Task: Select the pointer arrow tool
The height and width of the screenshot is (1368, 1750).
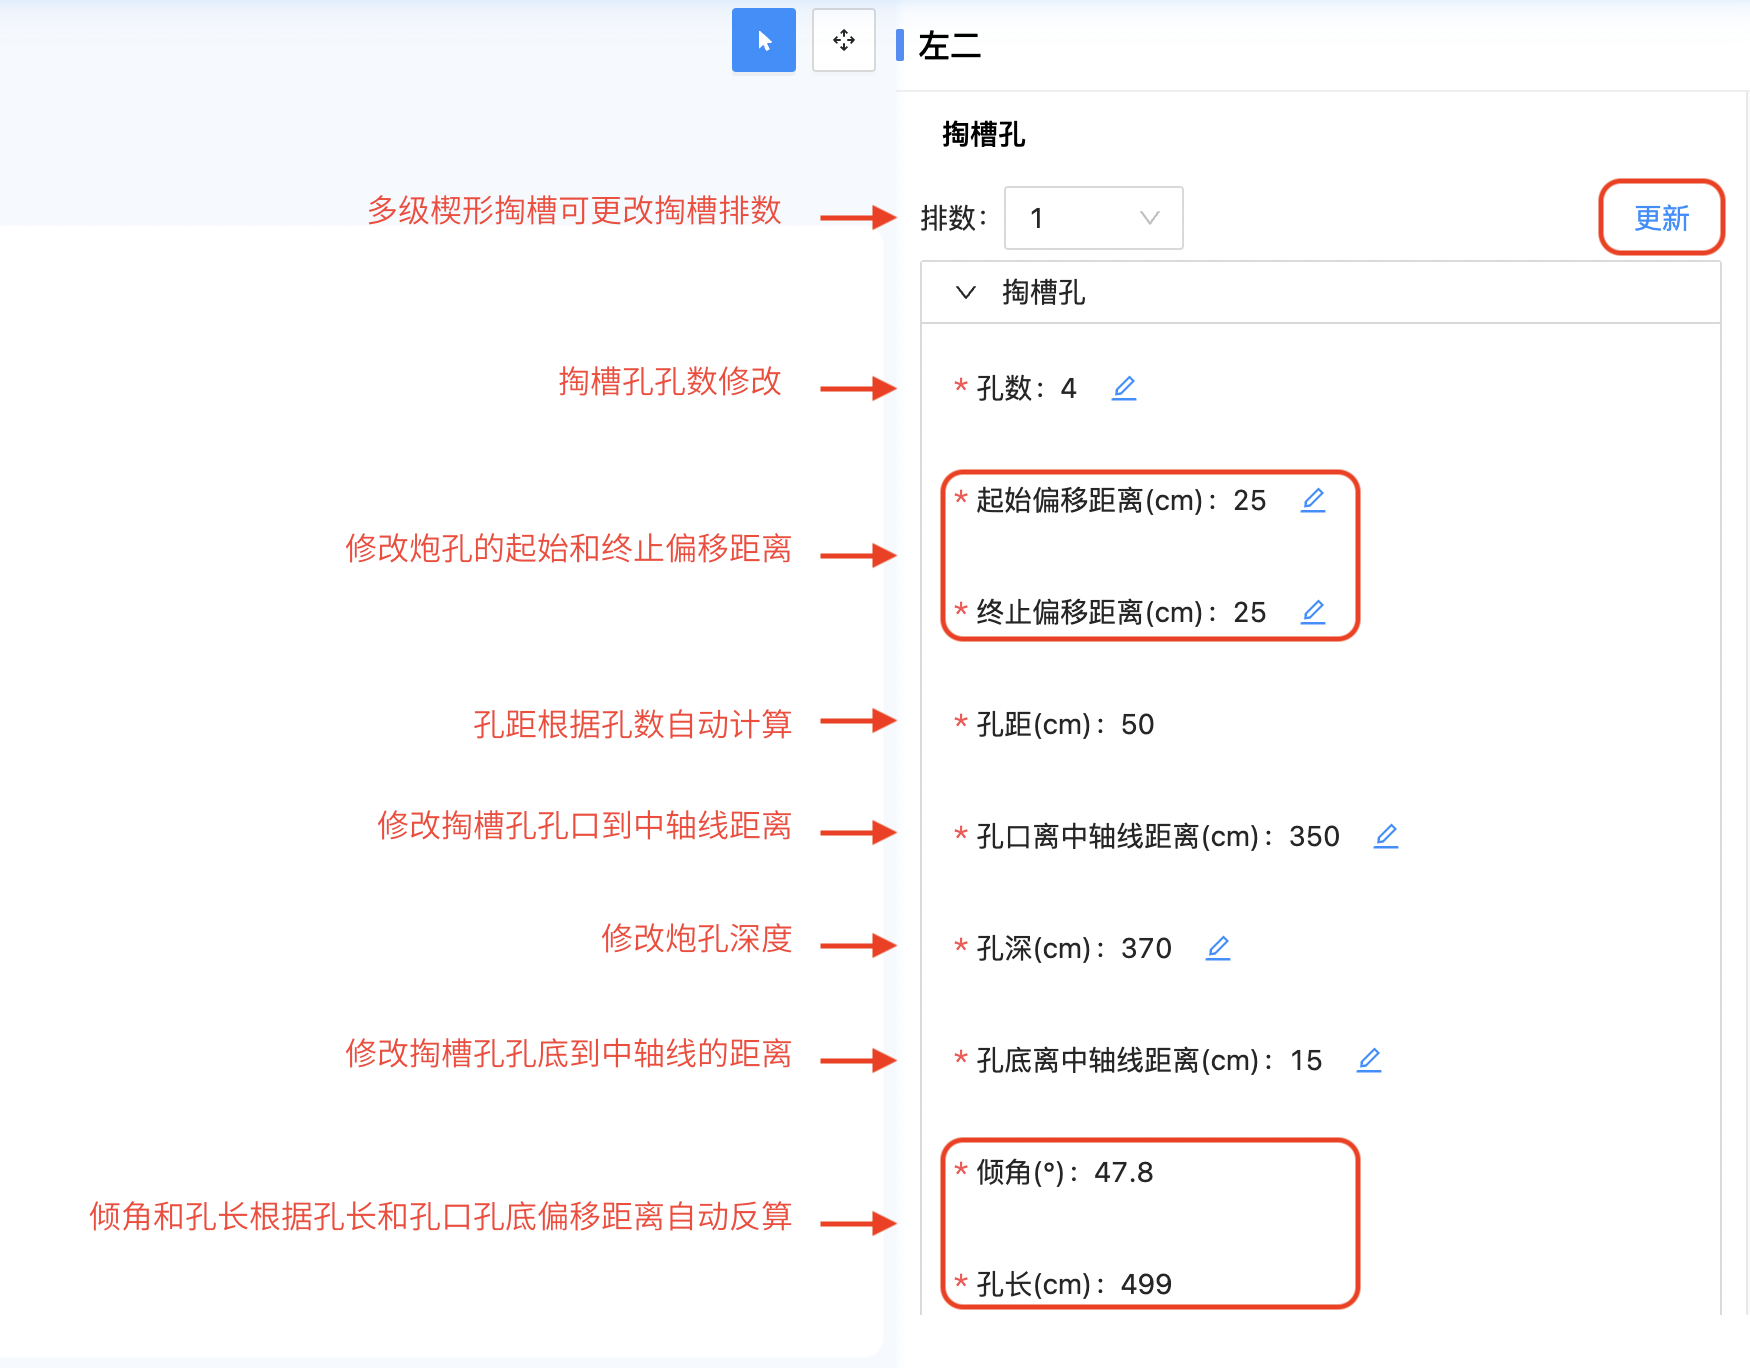Action: click(x=763, y=40)
